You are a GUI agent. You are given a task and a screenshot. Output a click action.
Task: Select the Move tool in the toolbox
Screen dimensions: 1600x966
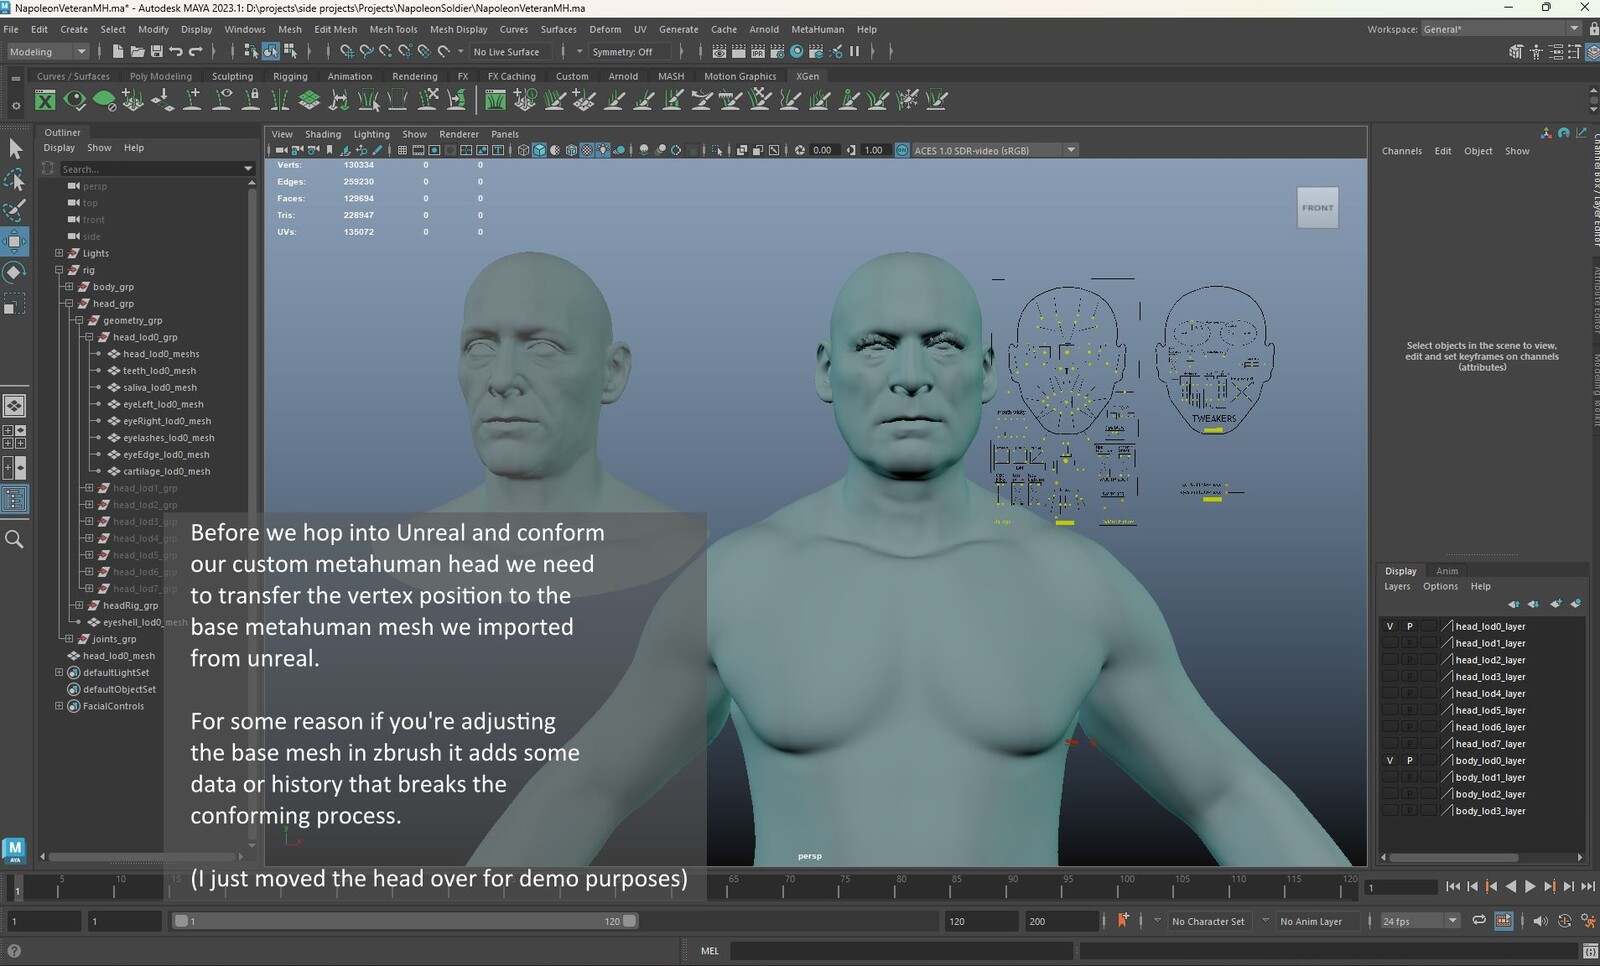click(x=15, y=241)
